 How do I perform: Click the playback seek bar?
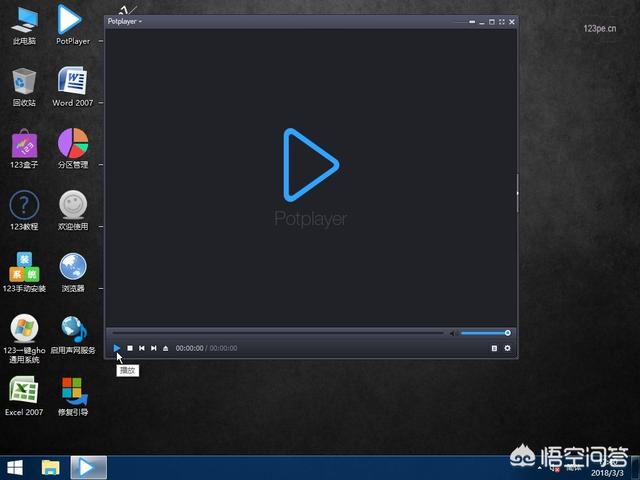point(278,333)
